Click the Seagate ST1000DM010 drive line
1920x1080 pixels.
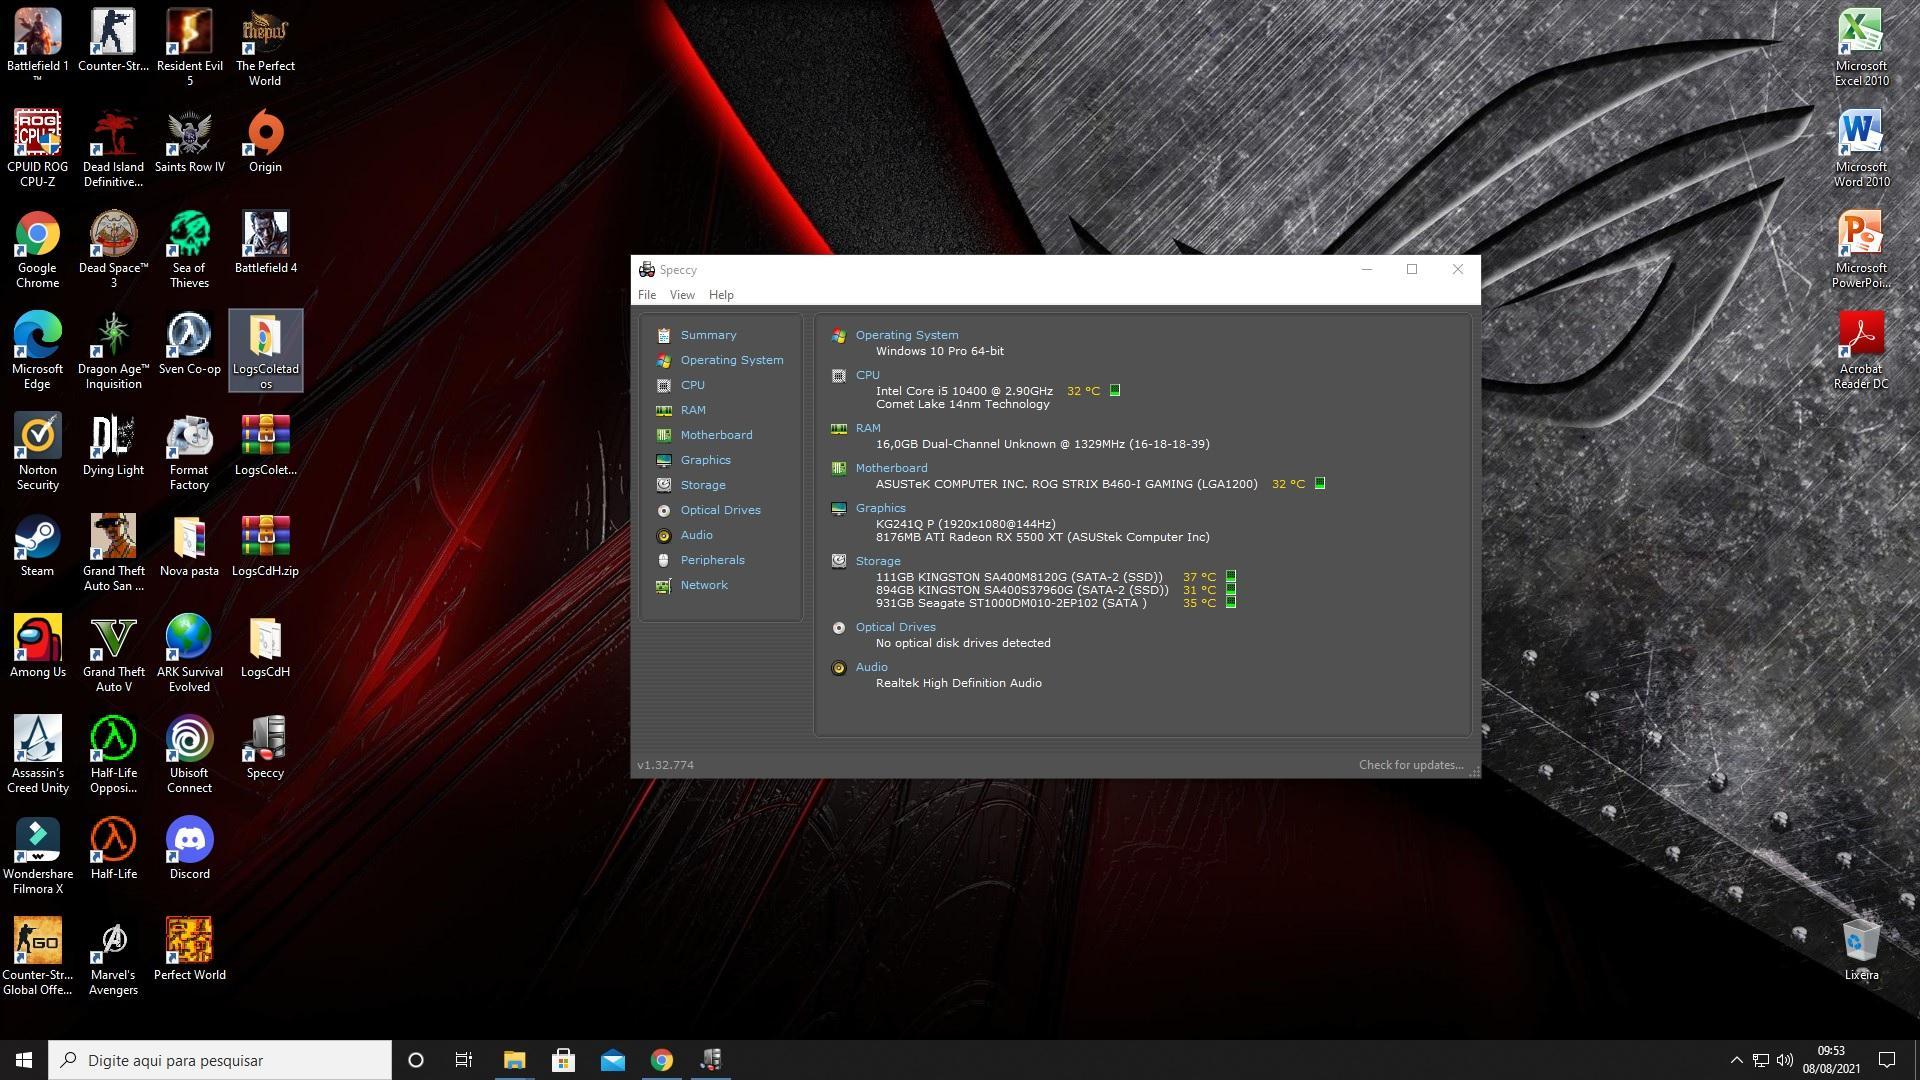(1011, 603)
